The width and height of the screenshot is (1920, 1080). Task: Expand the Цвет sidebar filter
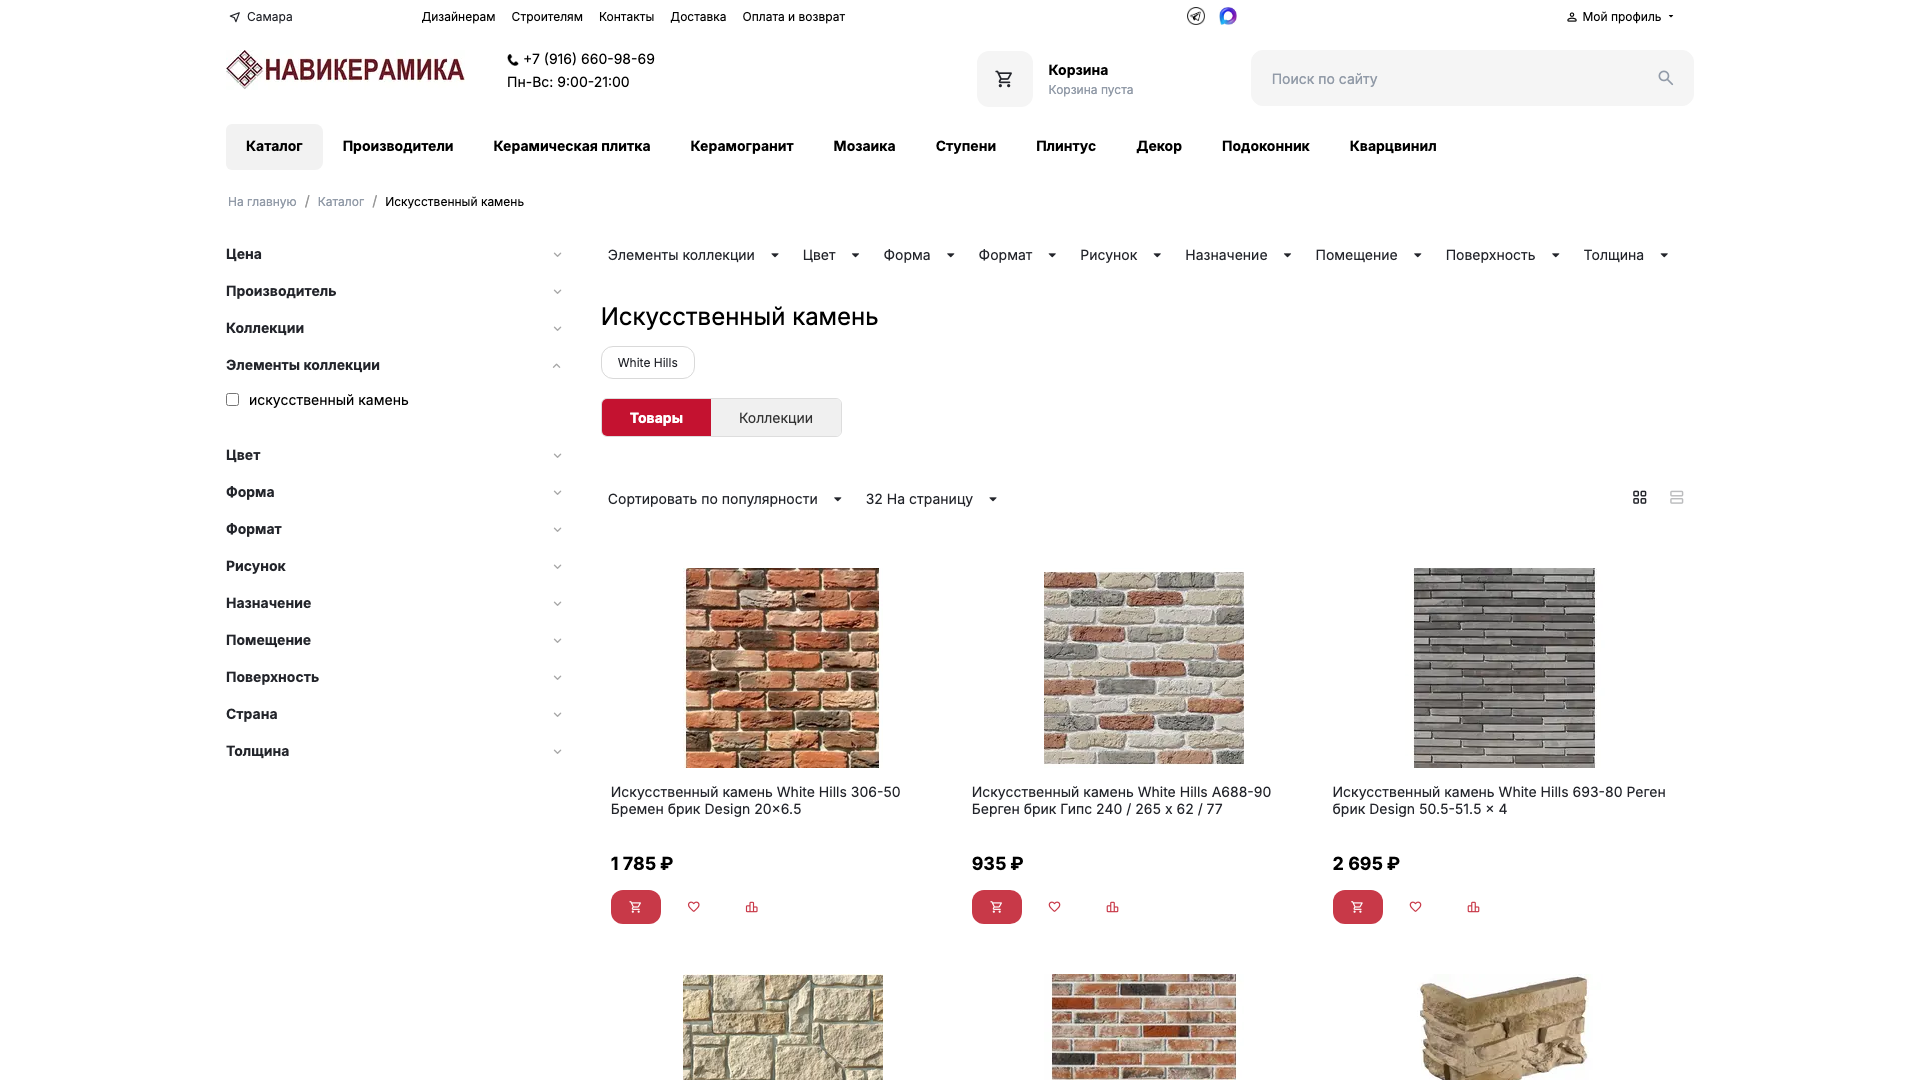pos(394,455)
